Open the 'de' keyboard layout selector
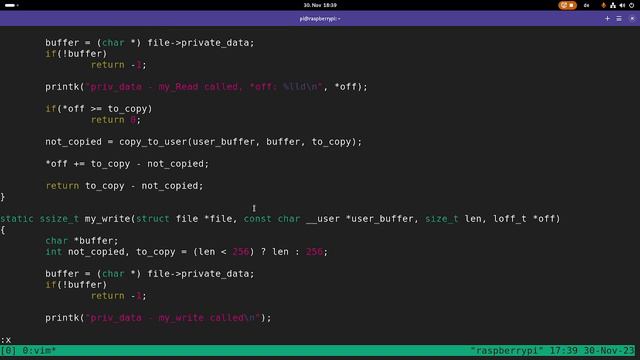Viewport: 640px width, 360px height. 587,5
